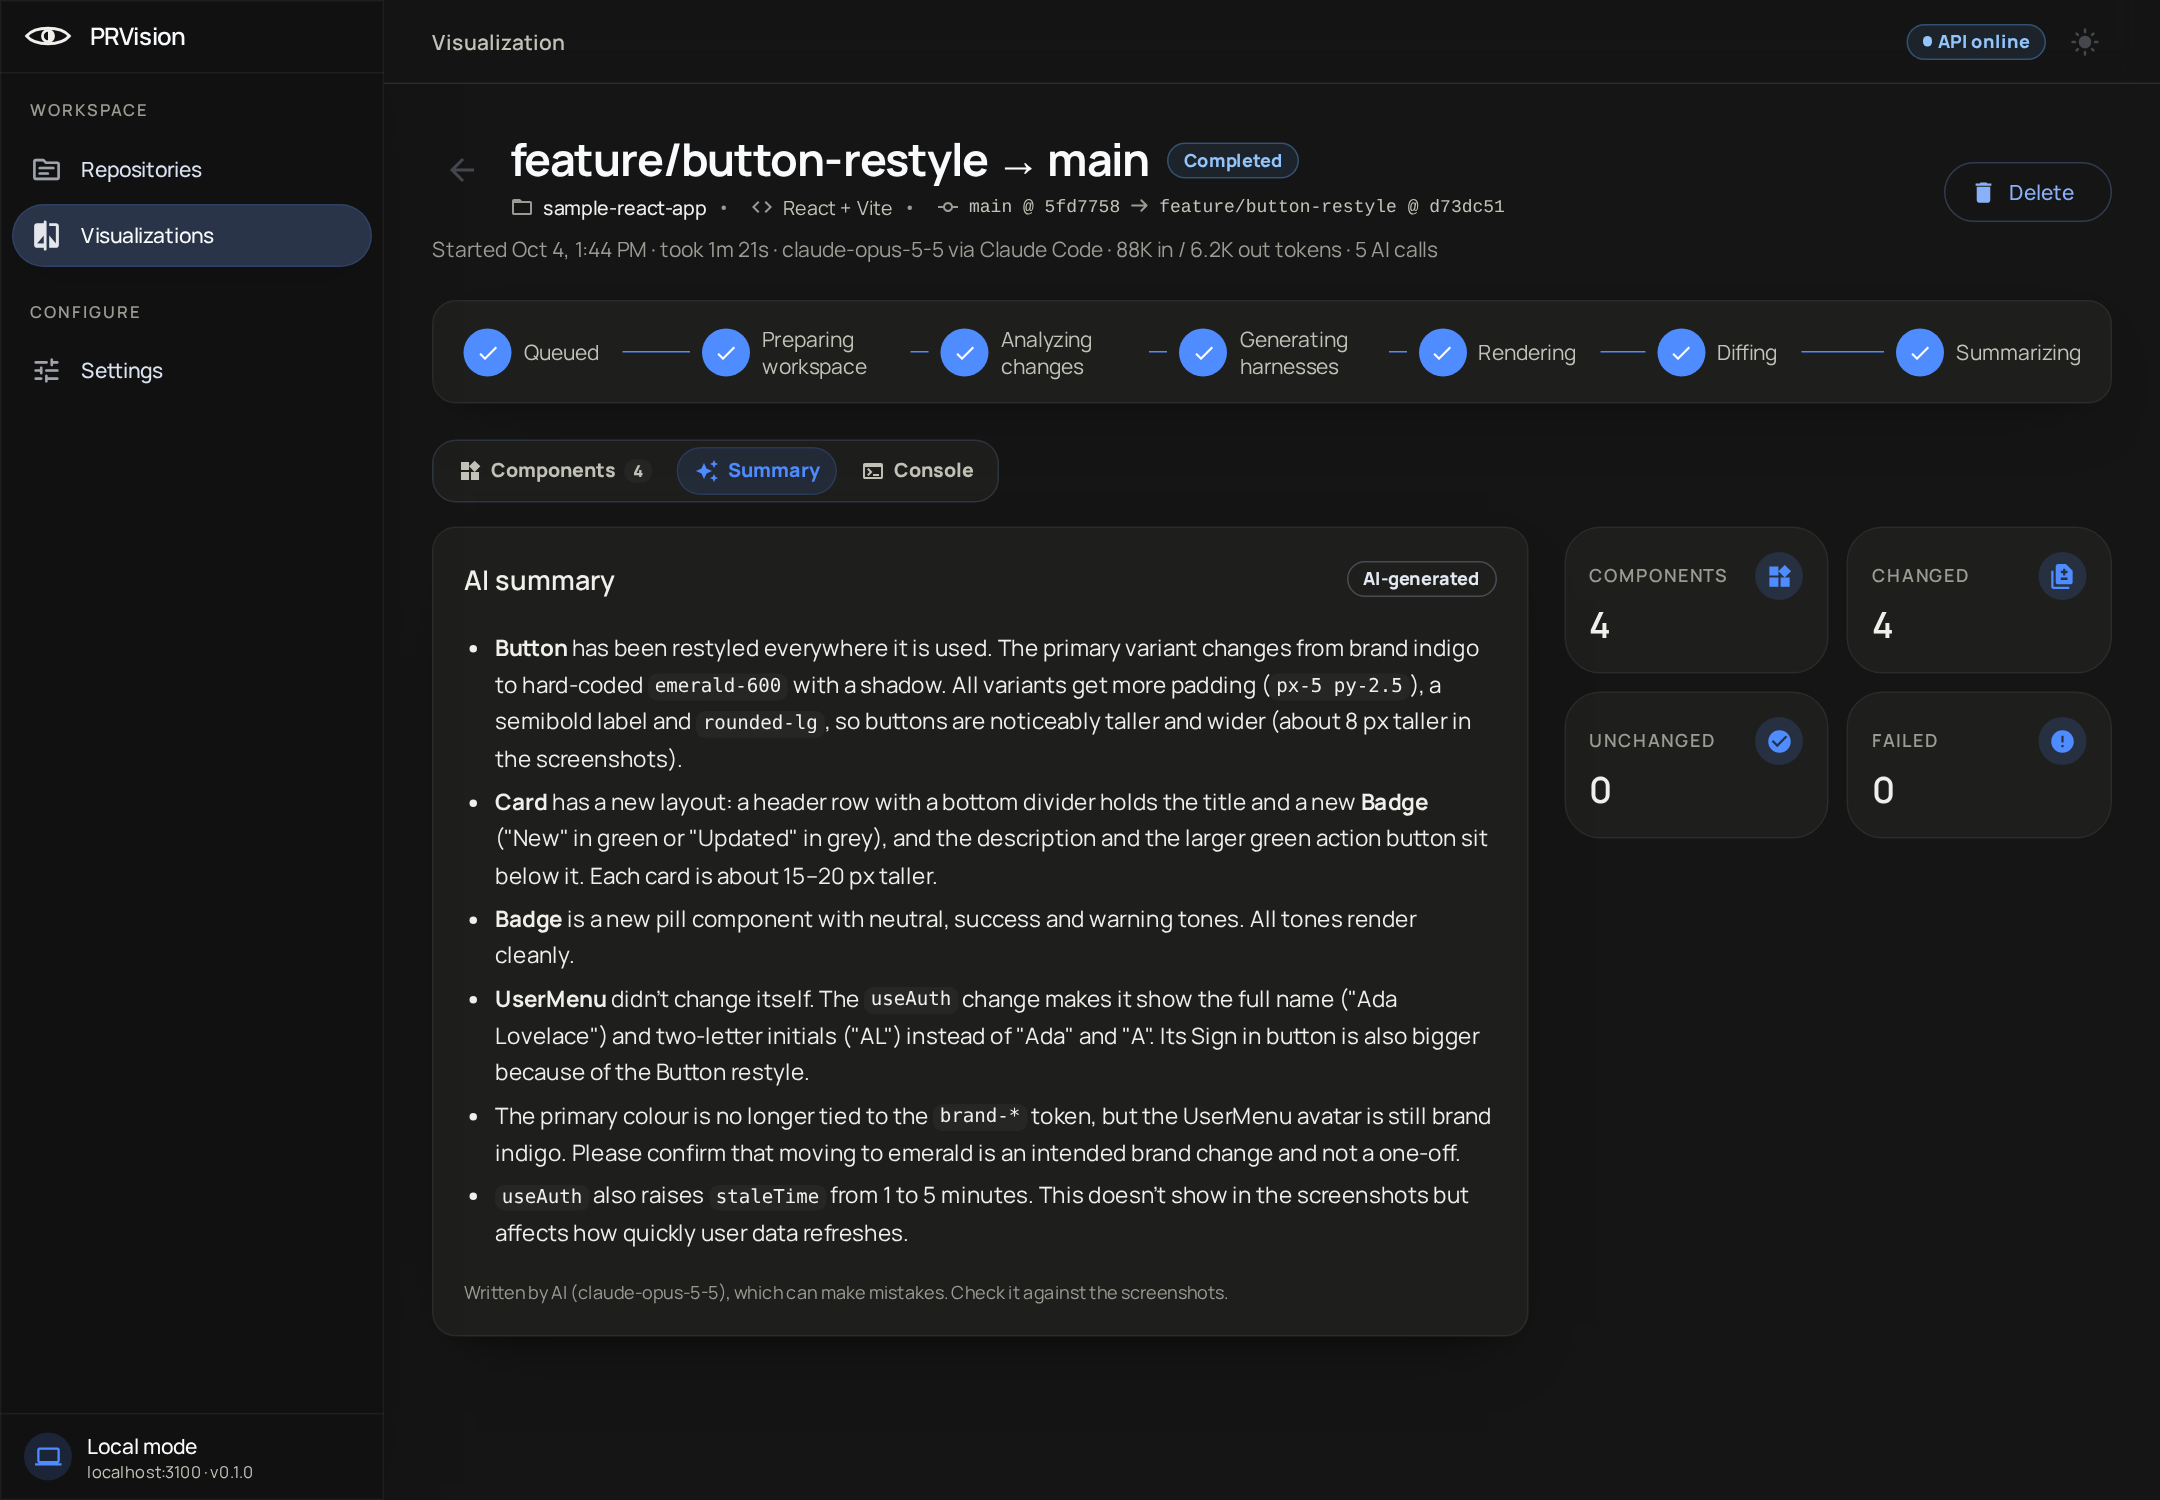Click the 'feature/button-restyle @ d73dc51' text
Viewport: 2160px width, 1500px height.
point(1332,207)
